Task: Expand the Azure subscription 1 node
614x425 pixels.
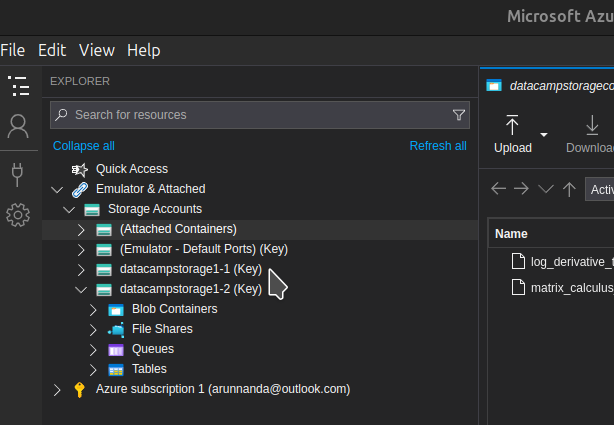Action: (x=57, y=390)
